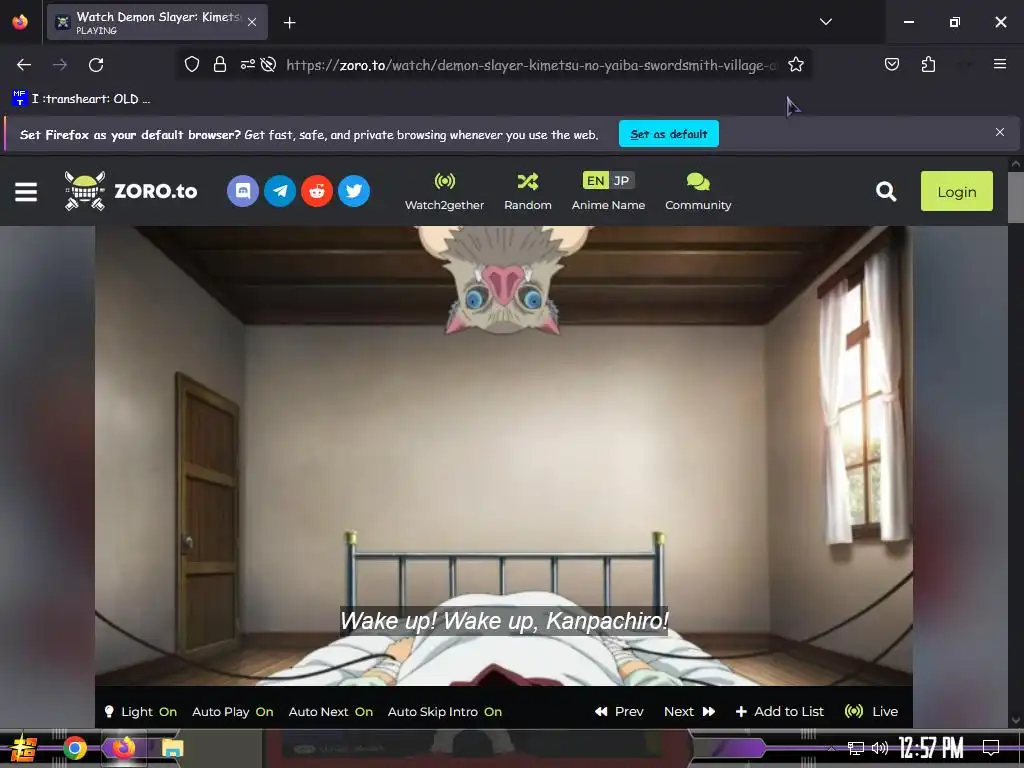Click the scrollbar down arrow
This screenshot has width=1024, height=768.
coord(1016,720)
